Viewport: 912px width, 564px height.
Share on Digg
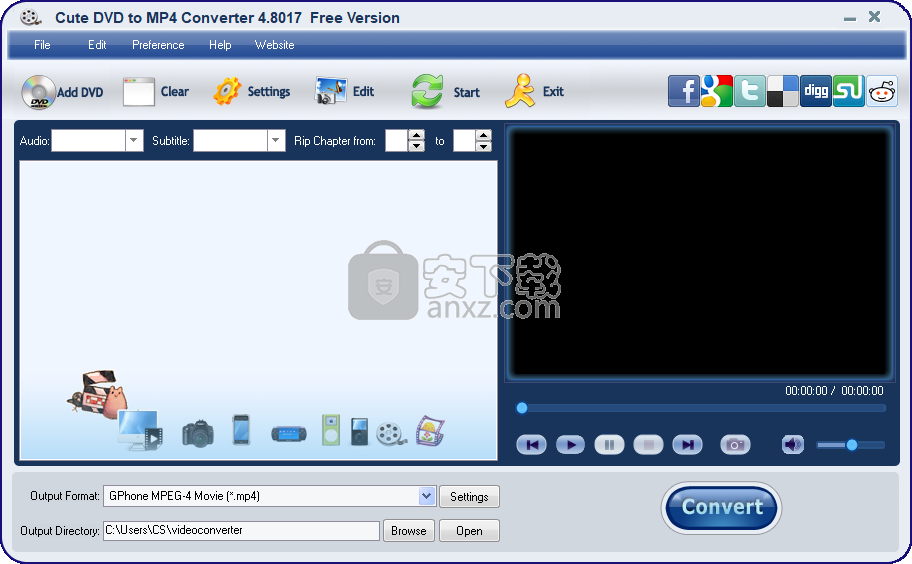point(816,91)
